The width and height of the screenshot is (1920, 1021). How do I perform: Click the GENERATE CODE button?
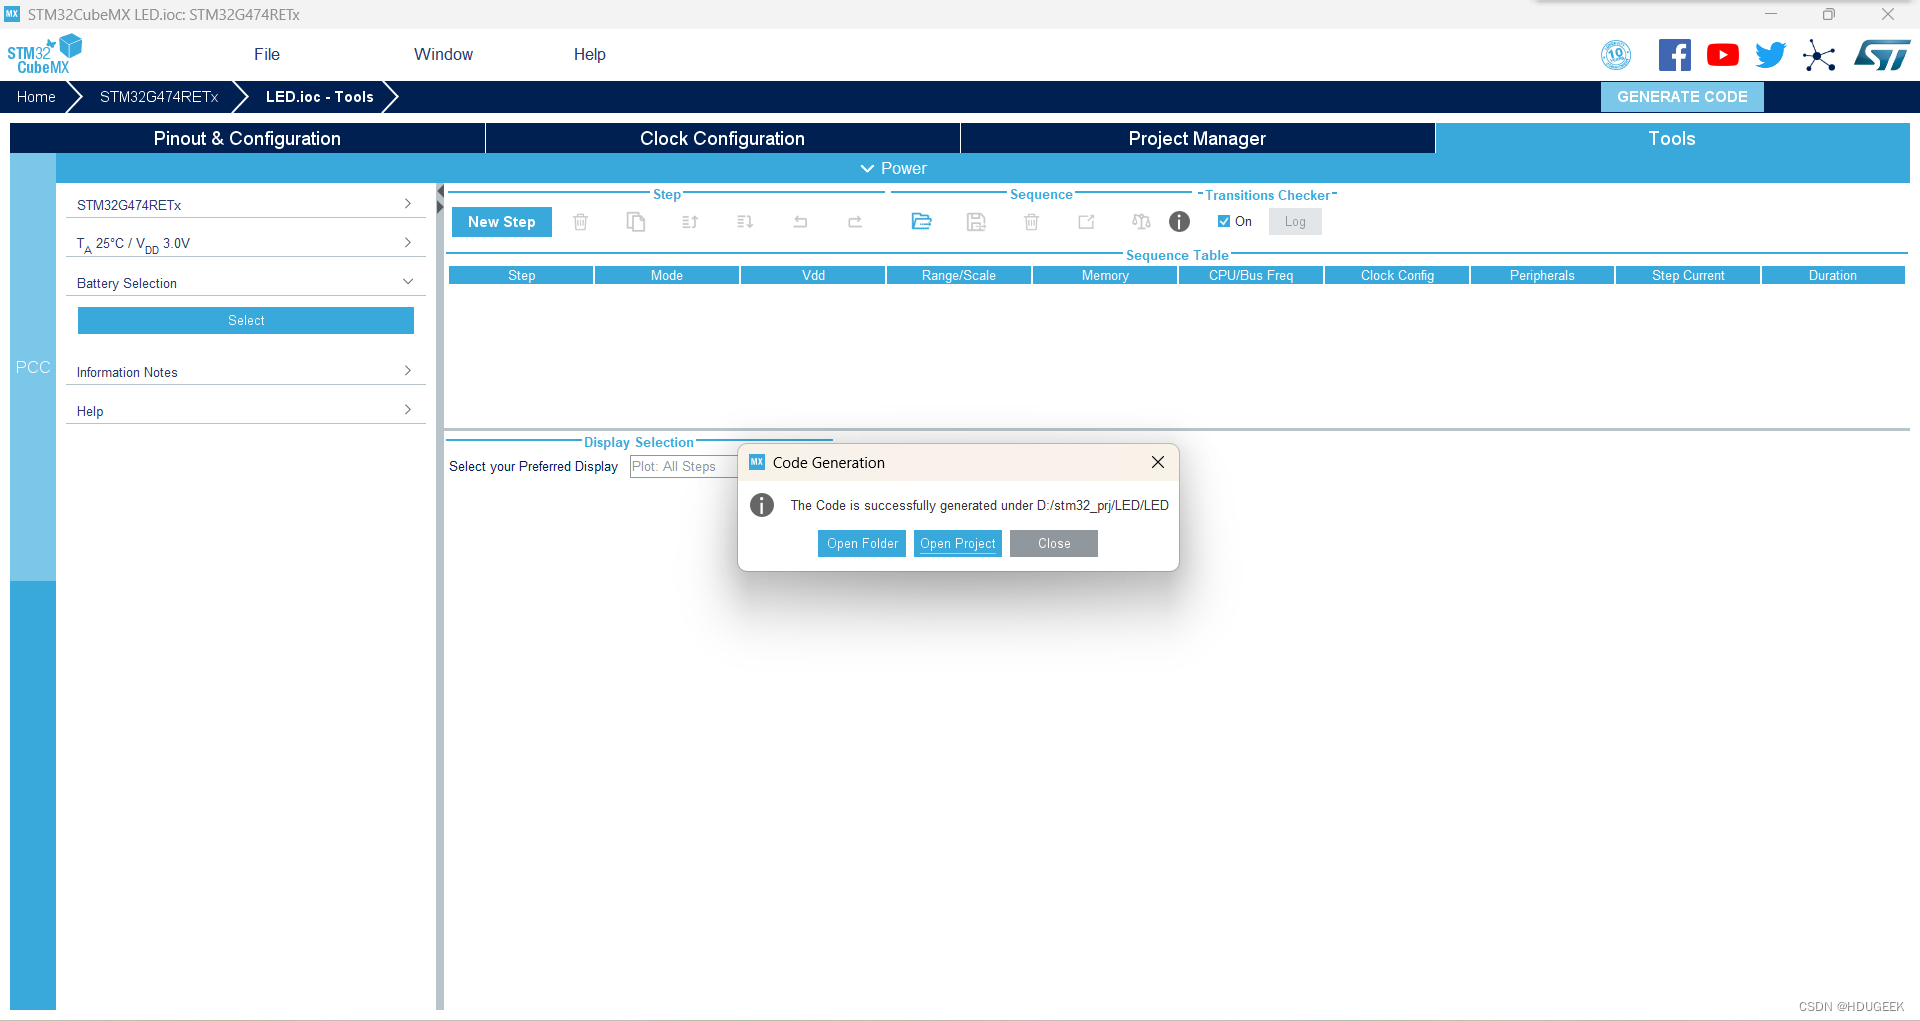pos(1683,96)
